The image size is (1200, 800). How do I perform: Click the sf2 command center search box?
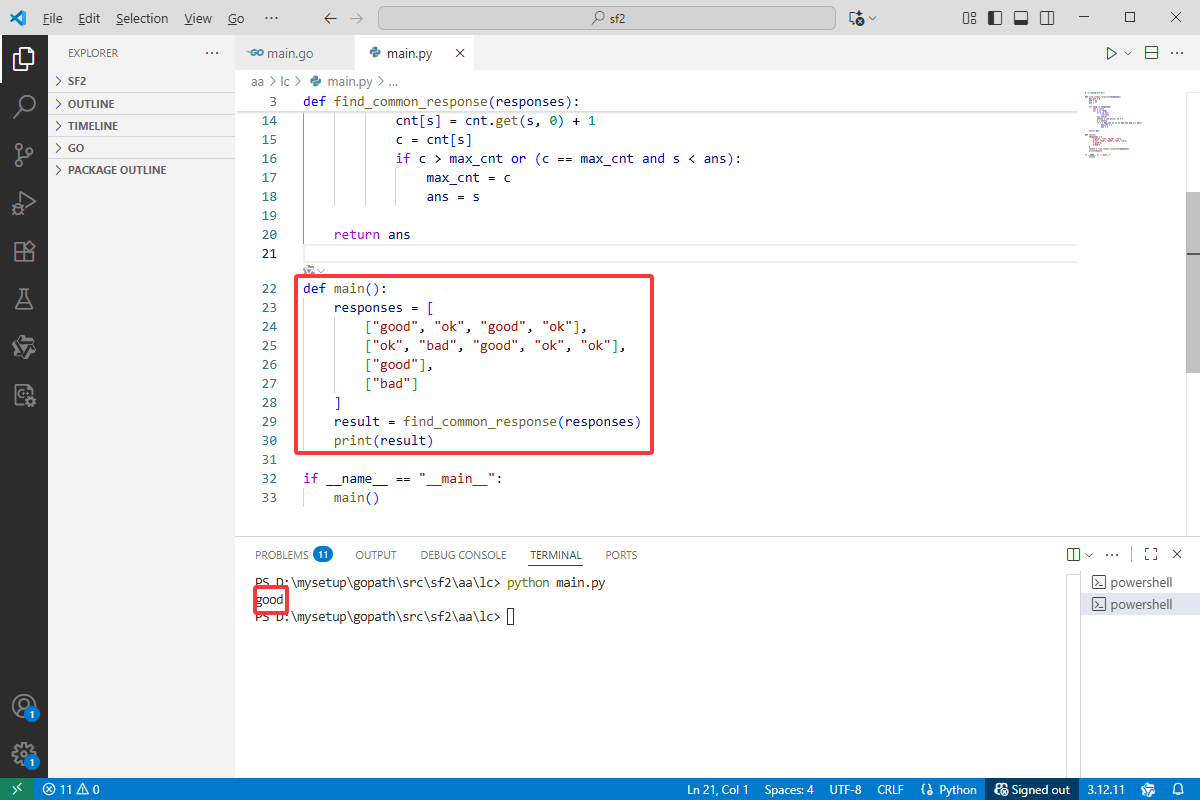(x=607, y=18)
